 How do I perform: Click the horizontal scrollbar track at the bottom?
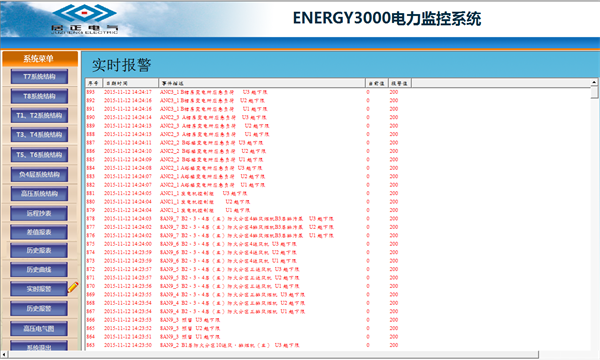273,355
